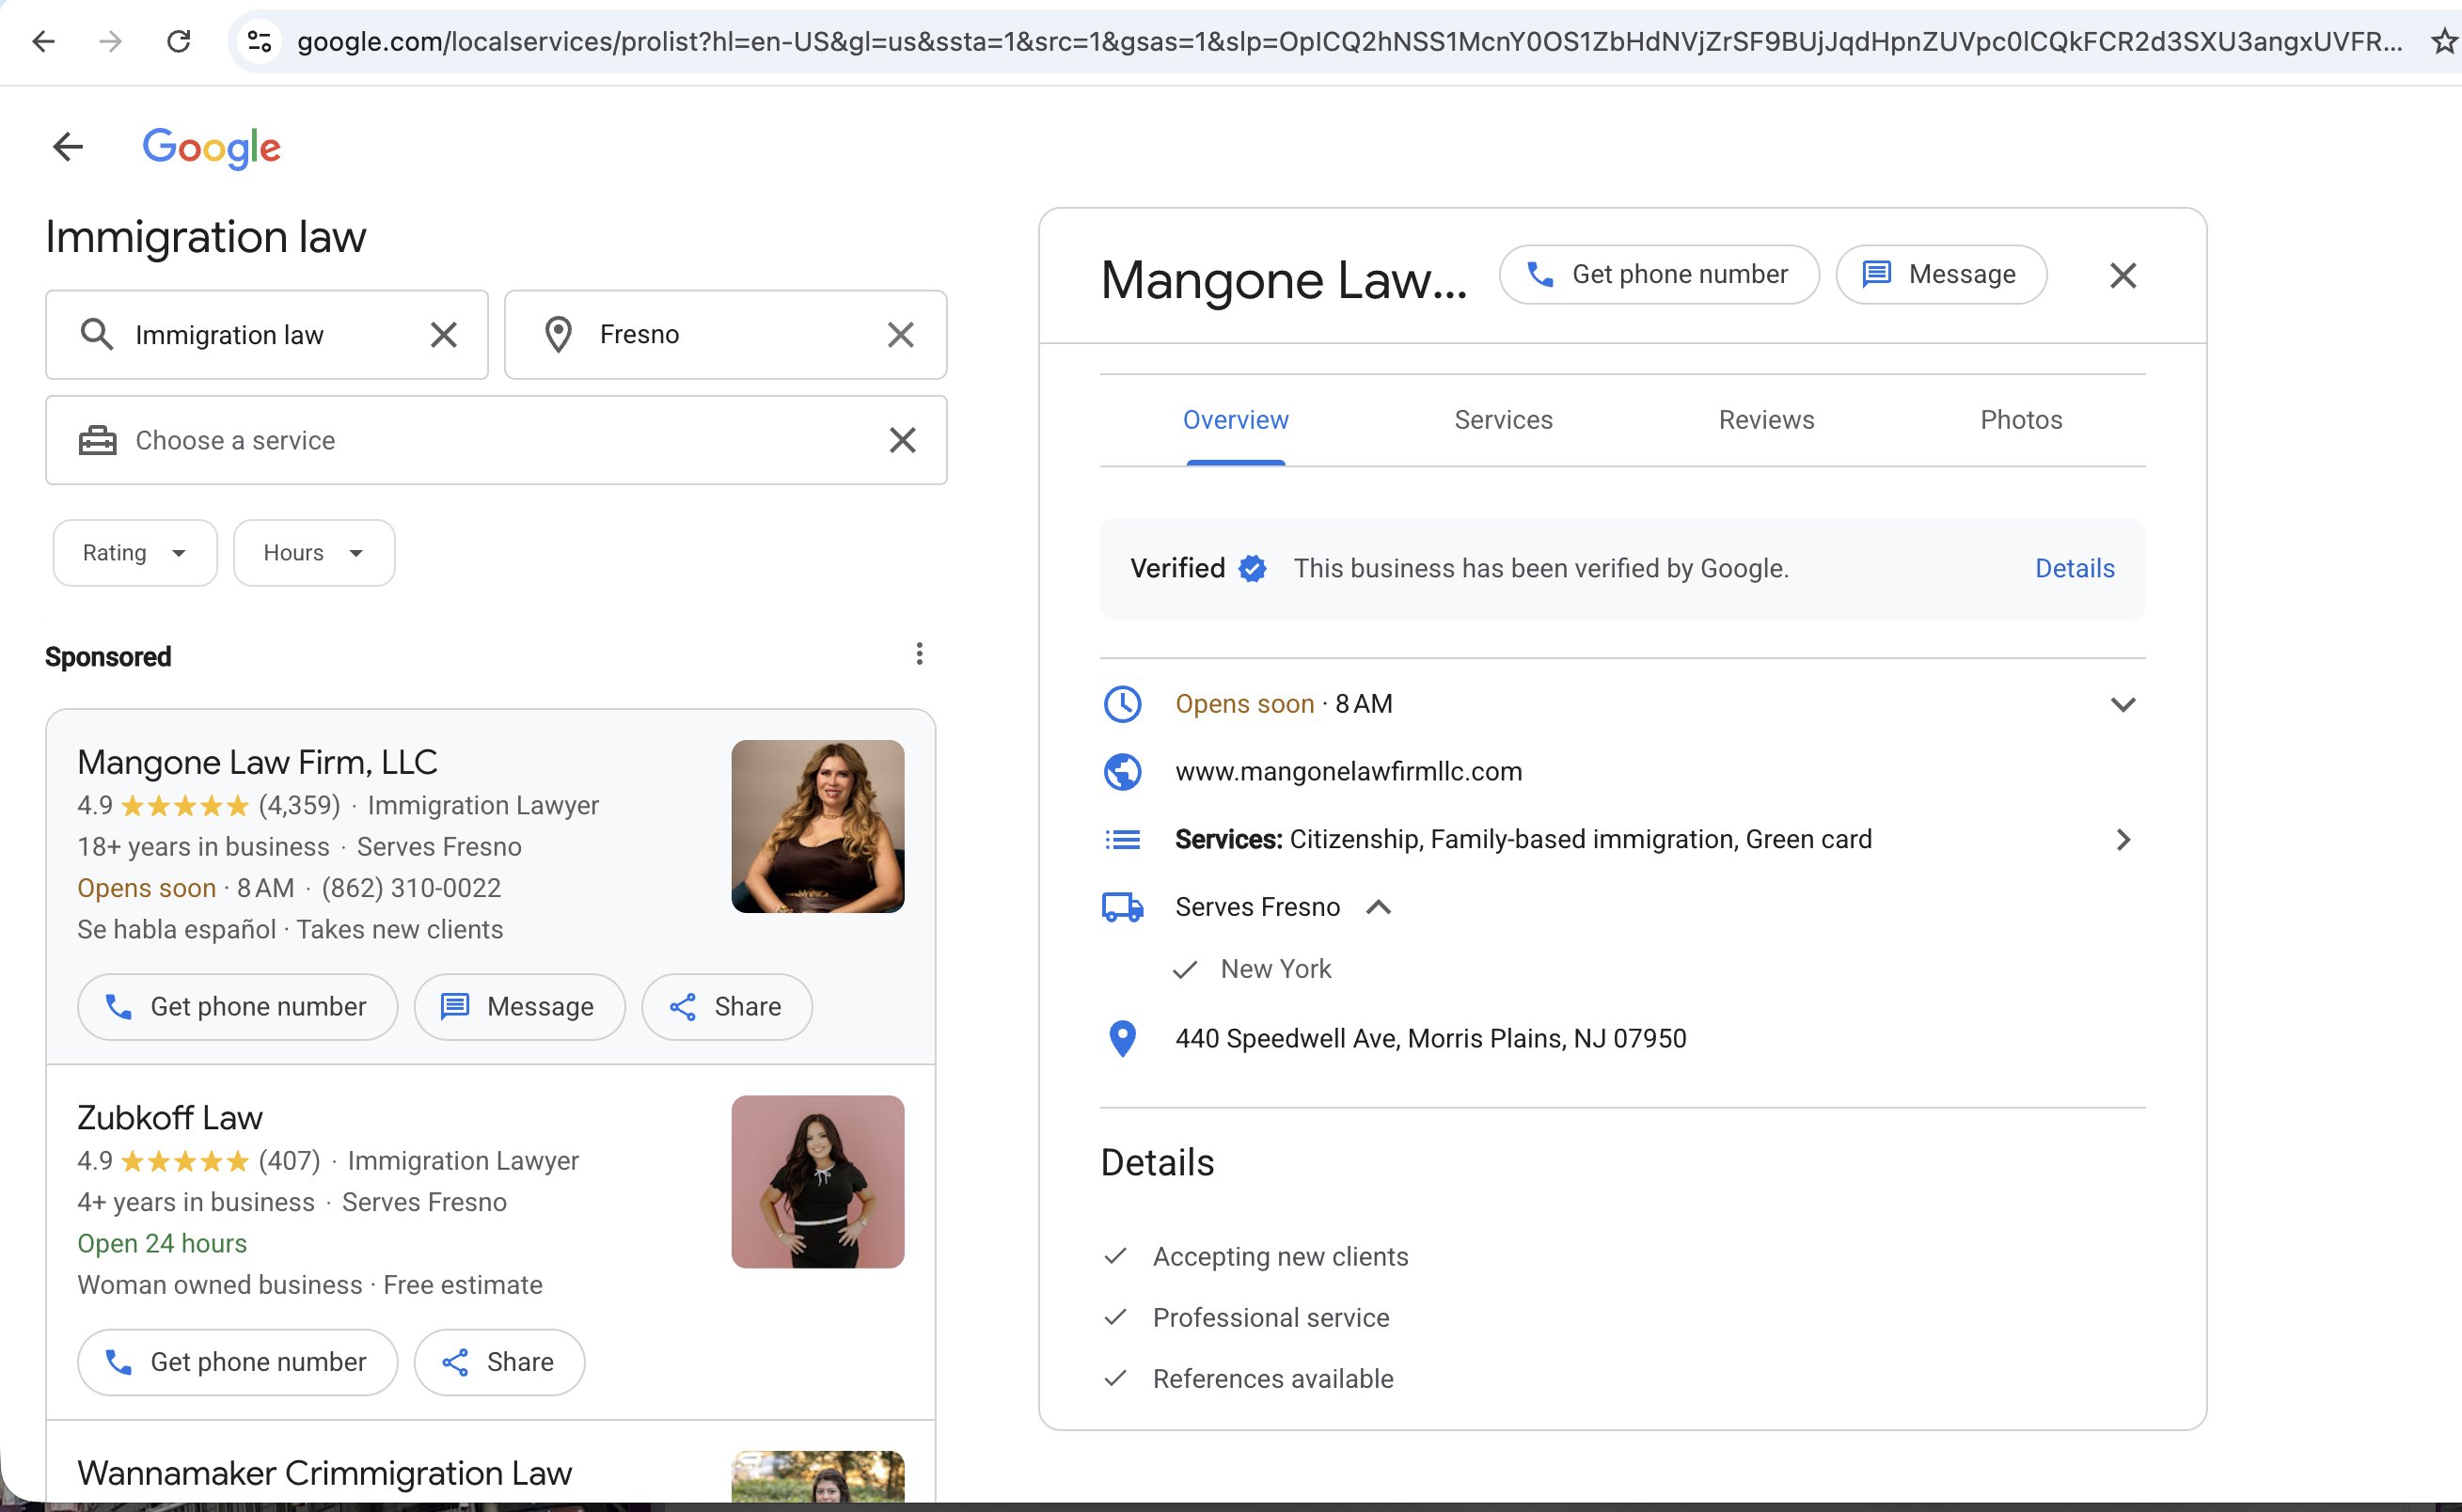Open the Zubkoff Law profile photo

[818, 1182]
